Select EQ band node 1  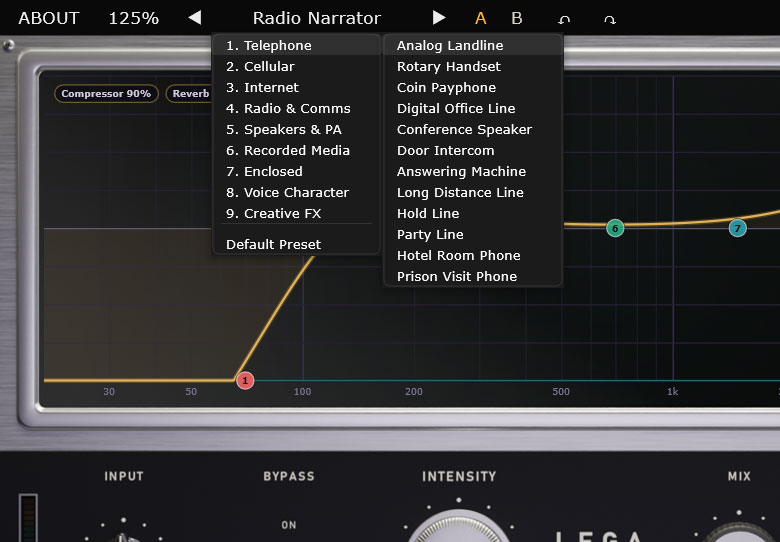[x=245, y=380]
